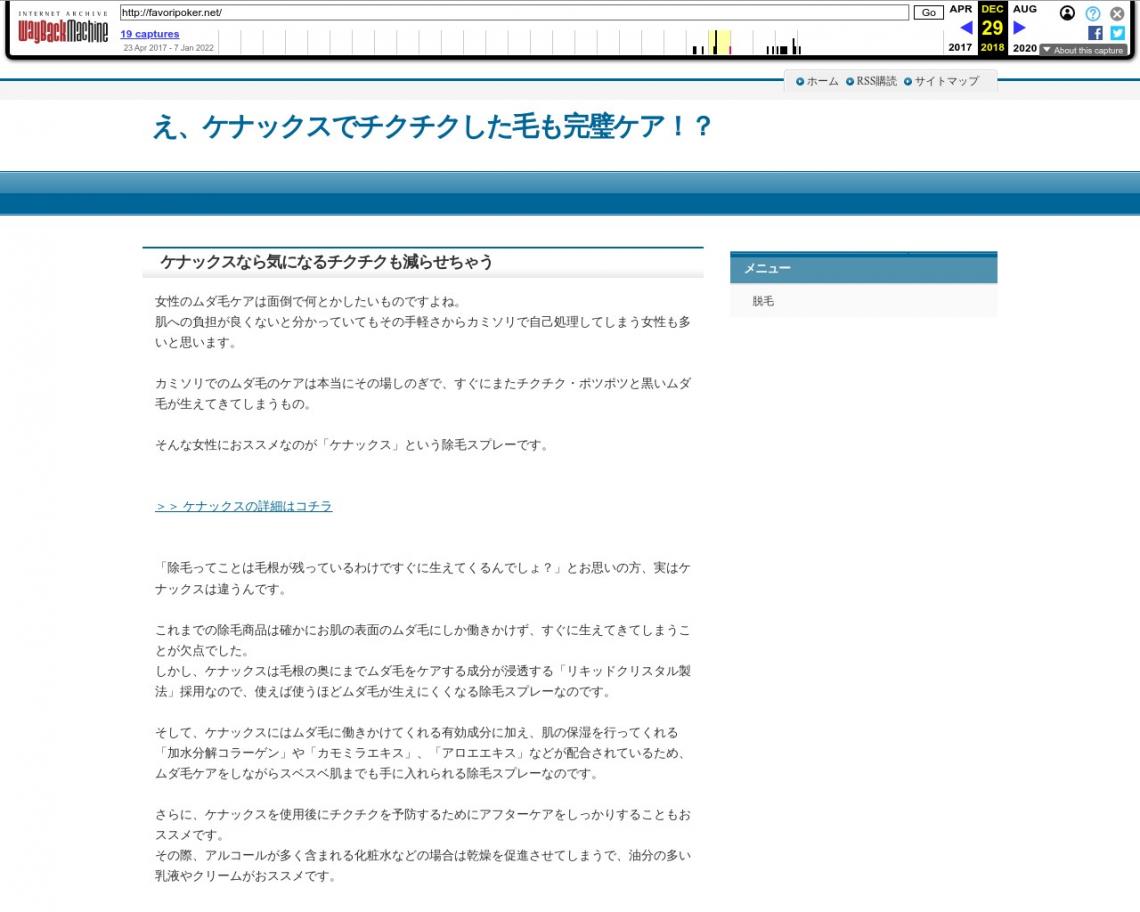Open the 脱毛 menu item

(x=763, y=301)
